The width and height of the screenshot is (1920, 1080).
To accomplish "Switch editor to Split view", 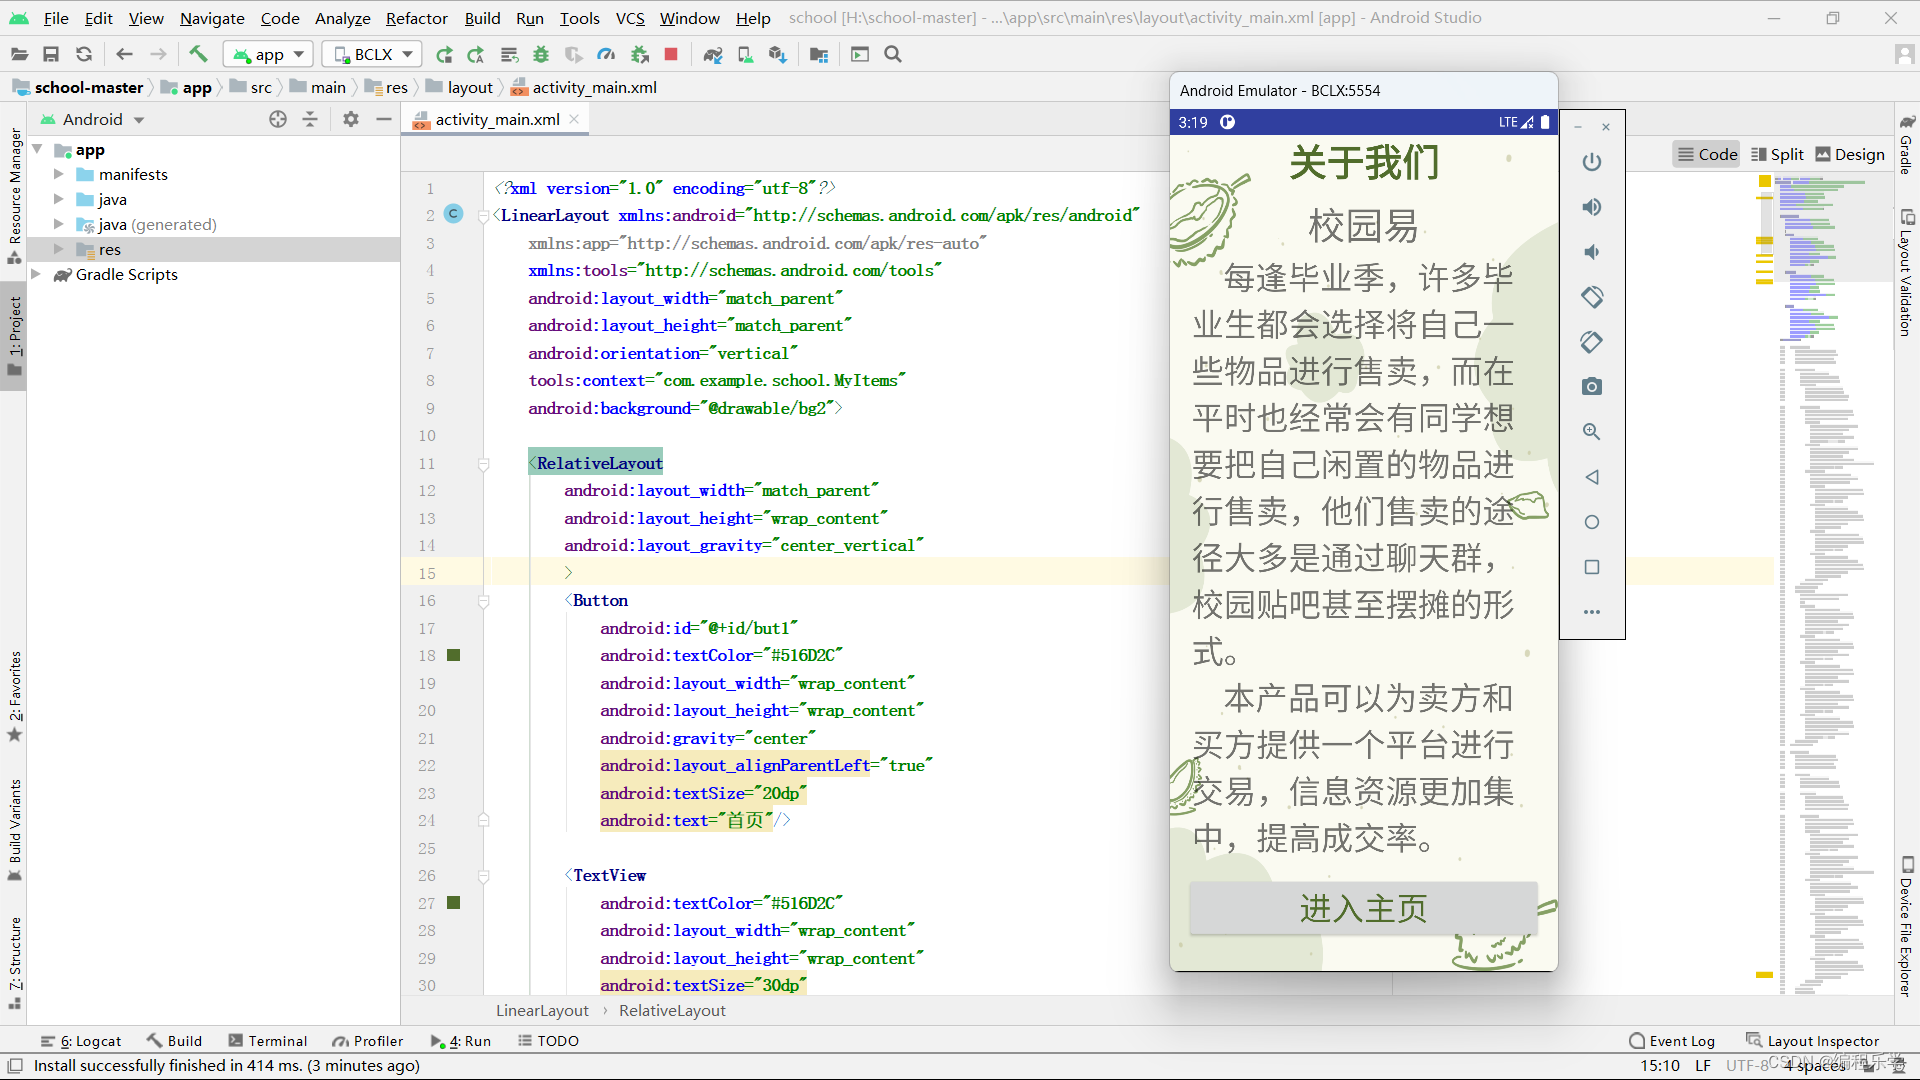I will (1777, 154).
